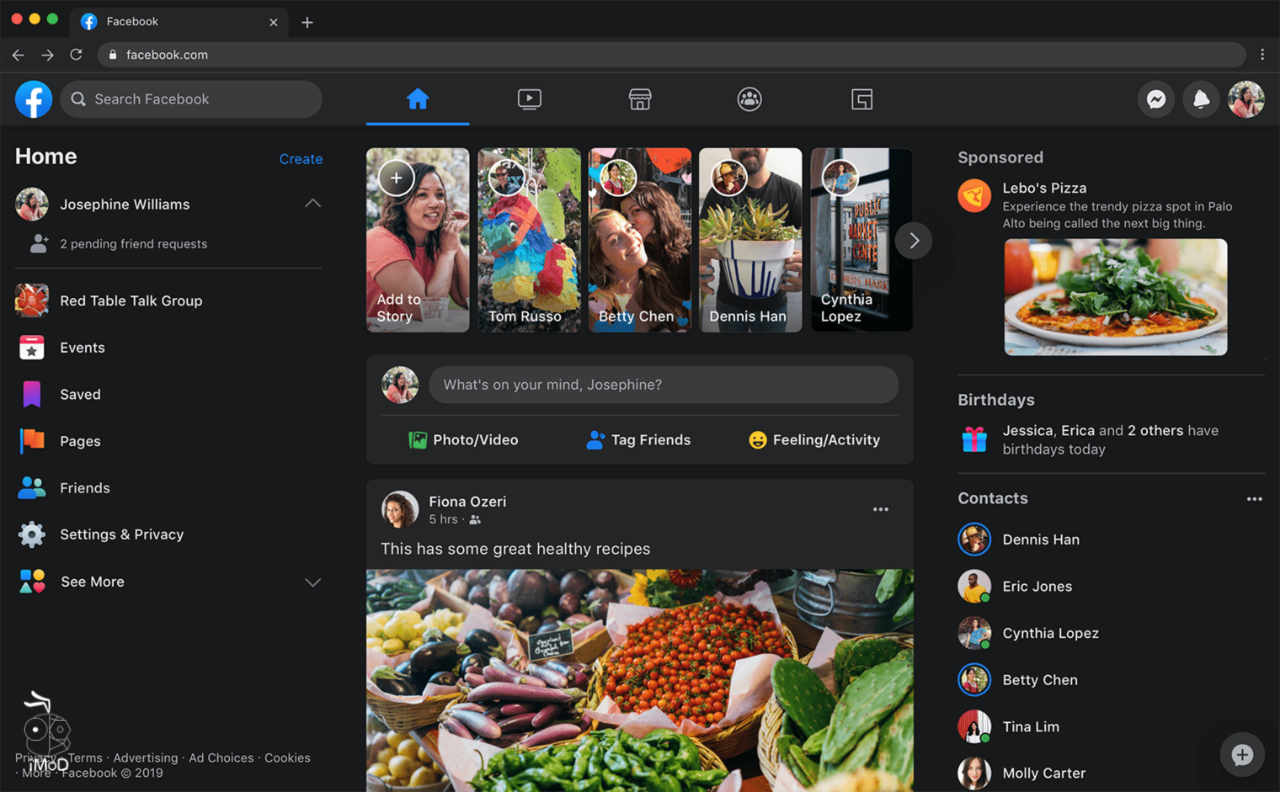View Dennis Han's story
This screenshot has height=792, width=1280.
click(751, 240)
